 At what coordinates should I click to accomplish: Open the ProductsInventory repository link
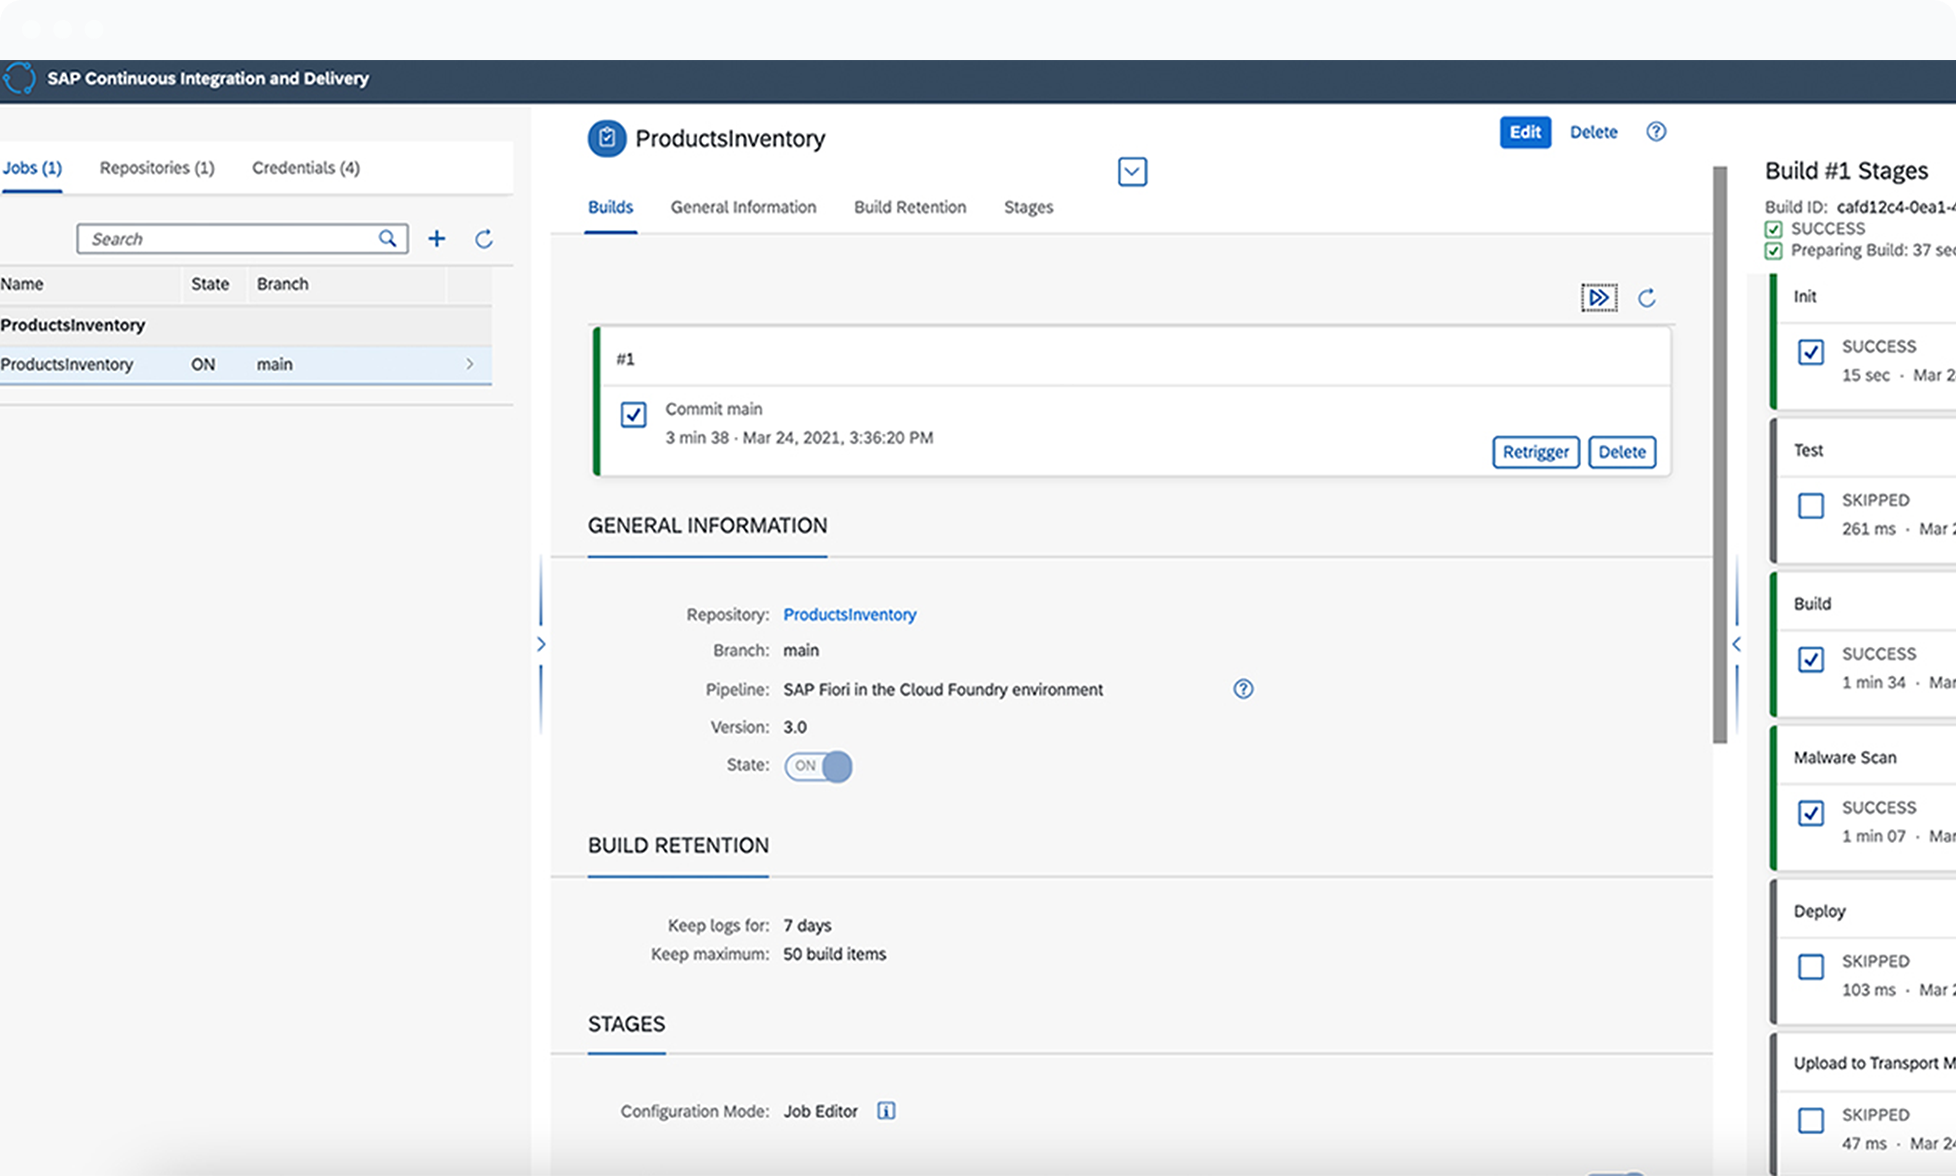pyautogui.click(x=849, y=614)
